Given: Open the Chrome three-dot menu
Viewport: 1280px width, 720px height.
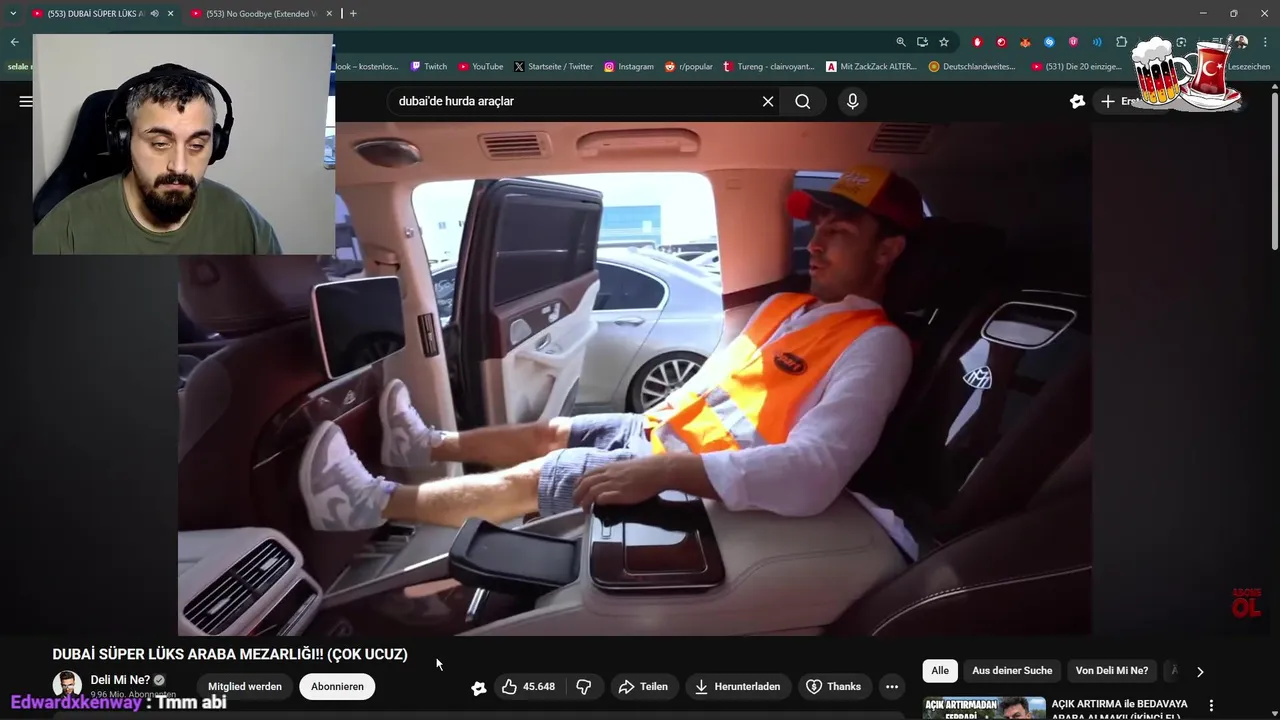Looking at the screenshot, I should (x=1264, y=42).
